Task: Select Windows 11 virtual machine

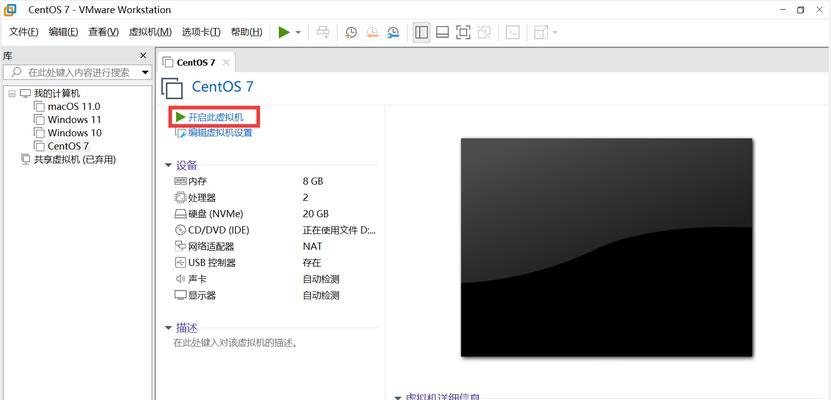Action: point(74,120)
